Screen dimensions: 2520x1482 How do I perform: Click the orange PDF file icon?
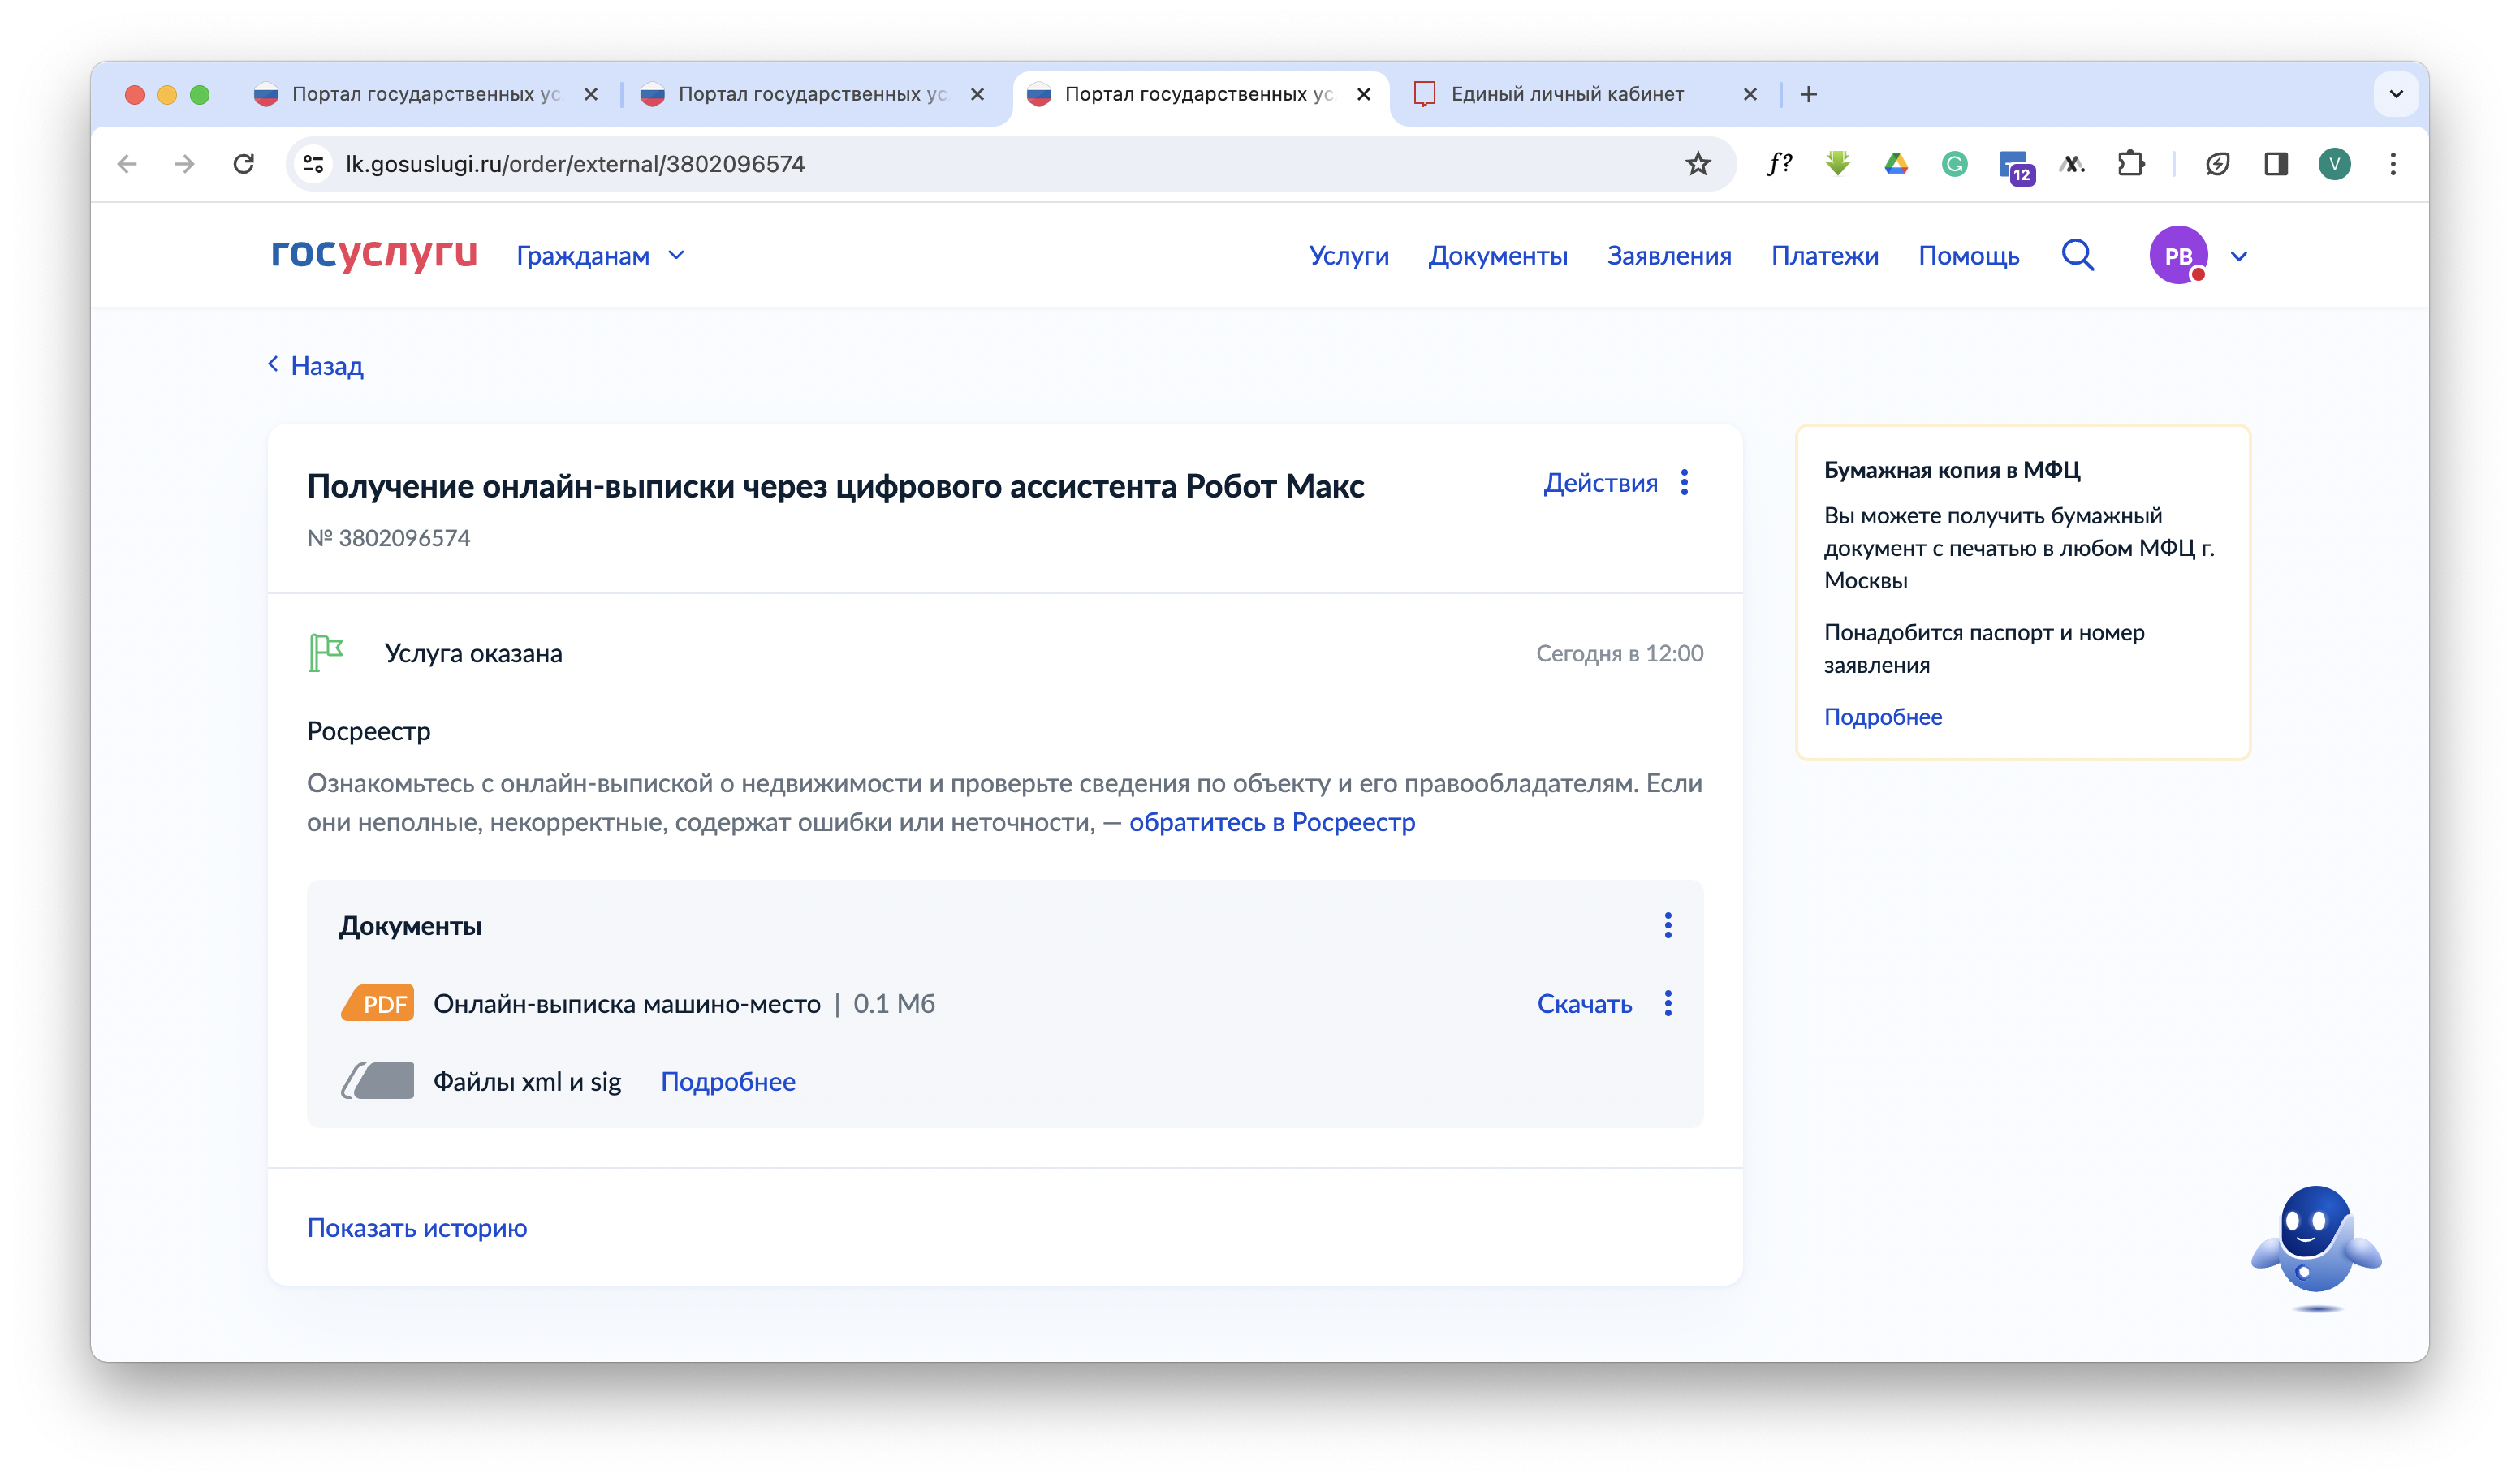377,1003
